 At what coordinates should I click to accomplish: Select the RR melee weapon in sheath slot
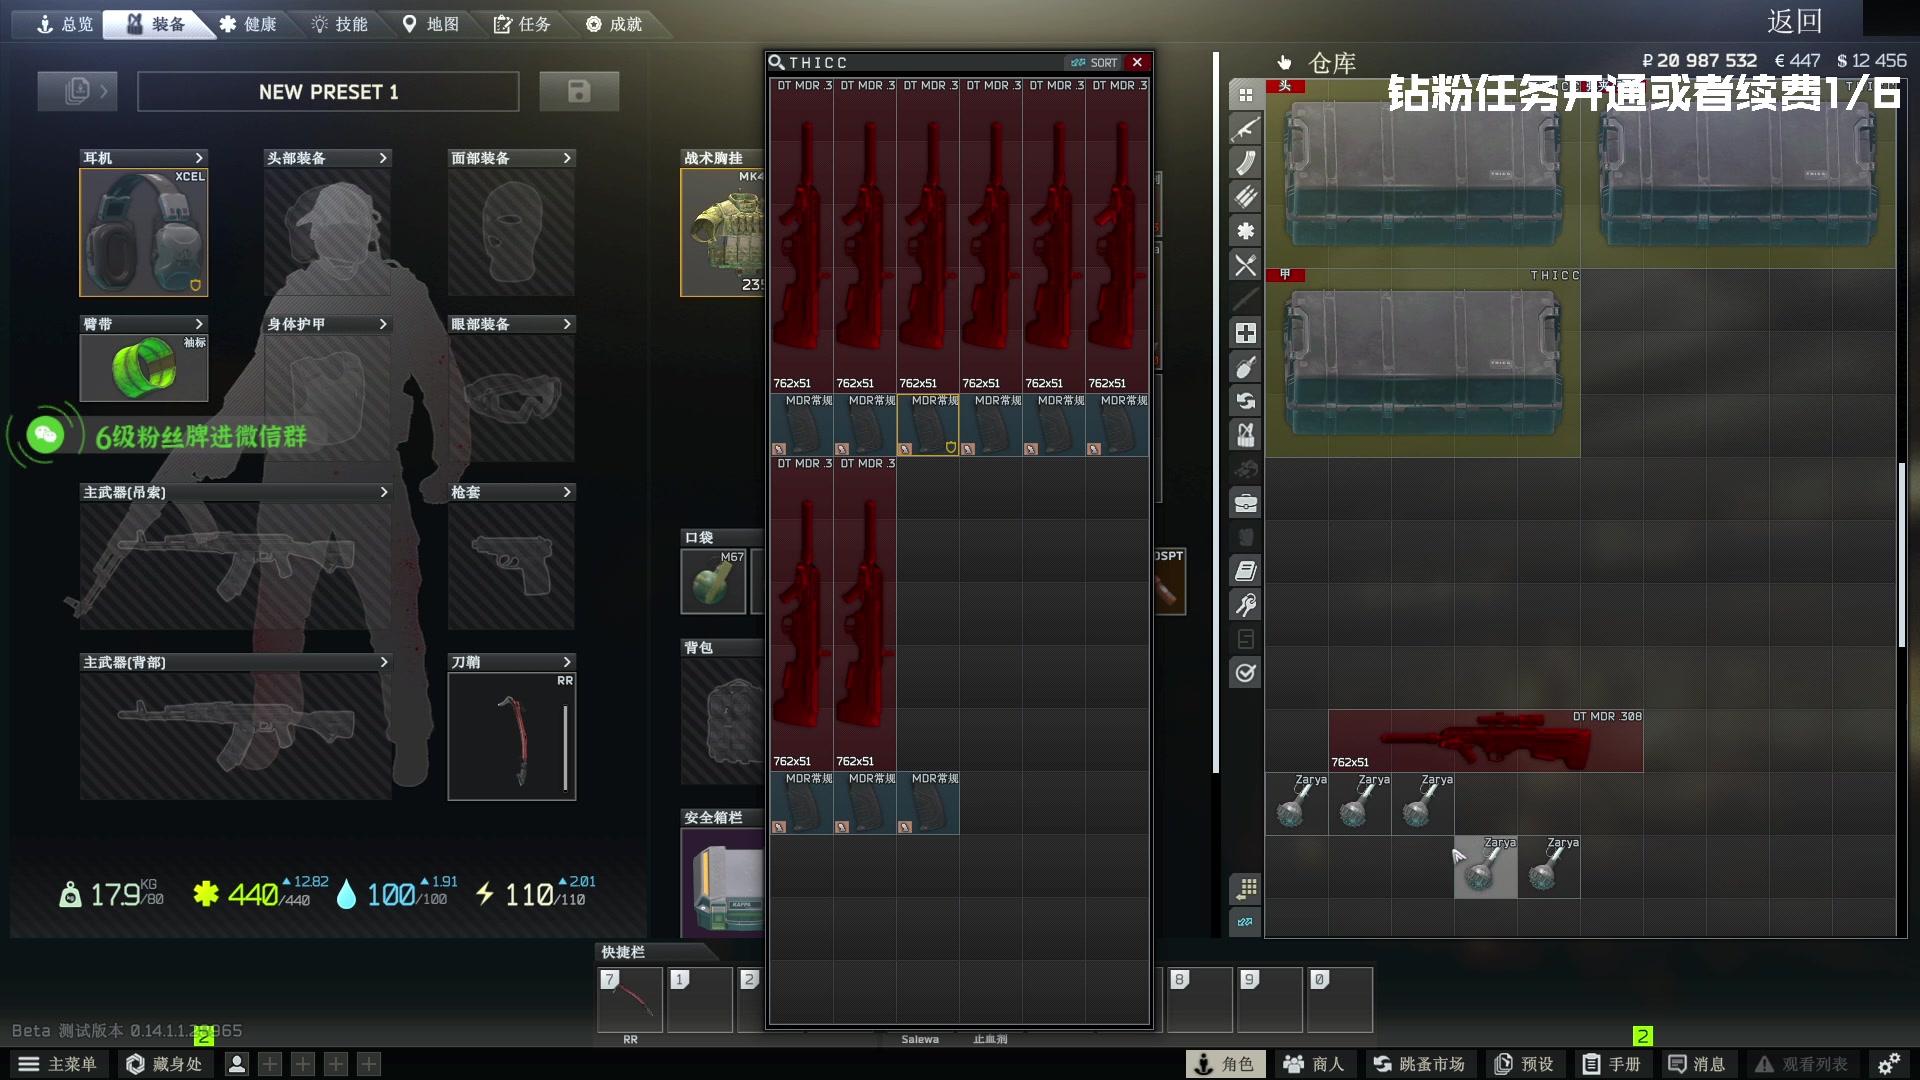coord(512,736)
